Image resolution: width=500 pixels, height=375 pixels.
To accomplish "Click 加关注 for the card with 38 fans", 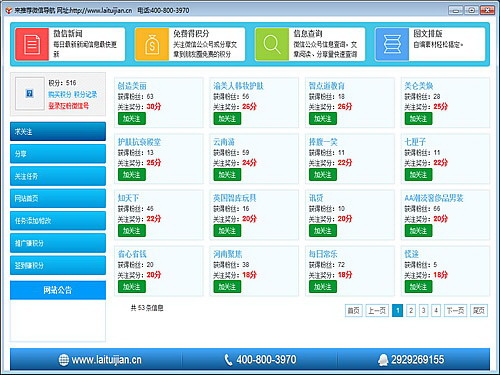I will click(x=227, y=287).
